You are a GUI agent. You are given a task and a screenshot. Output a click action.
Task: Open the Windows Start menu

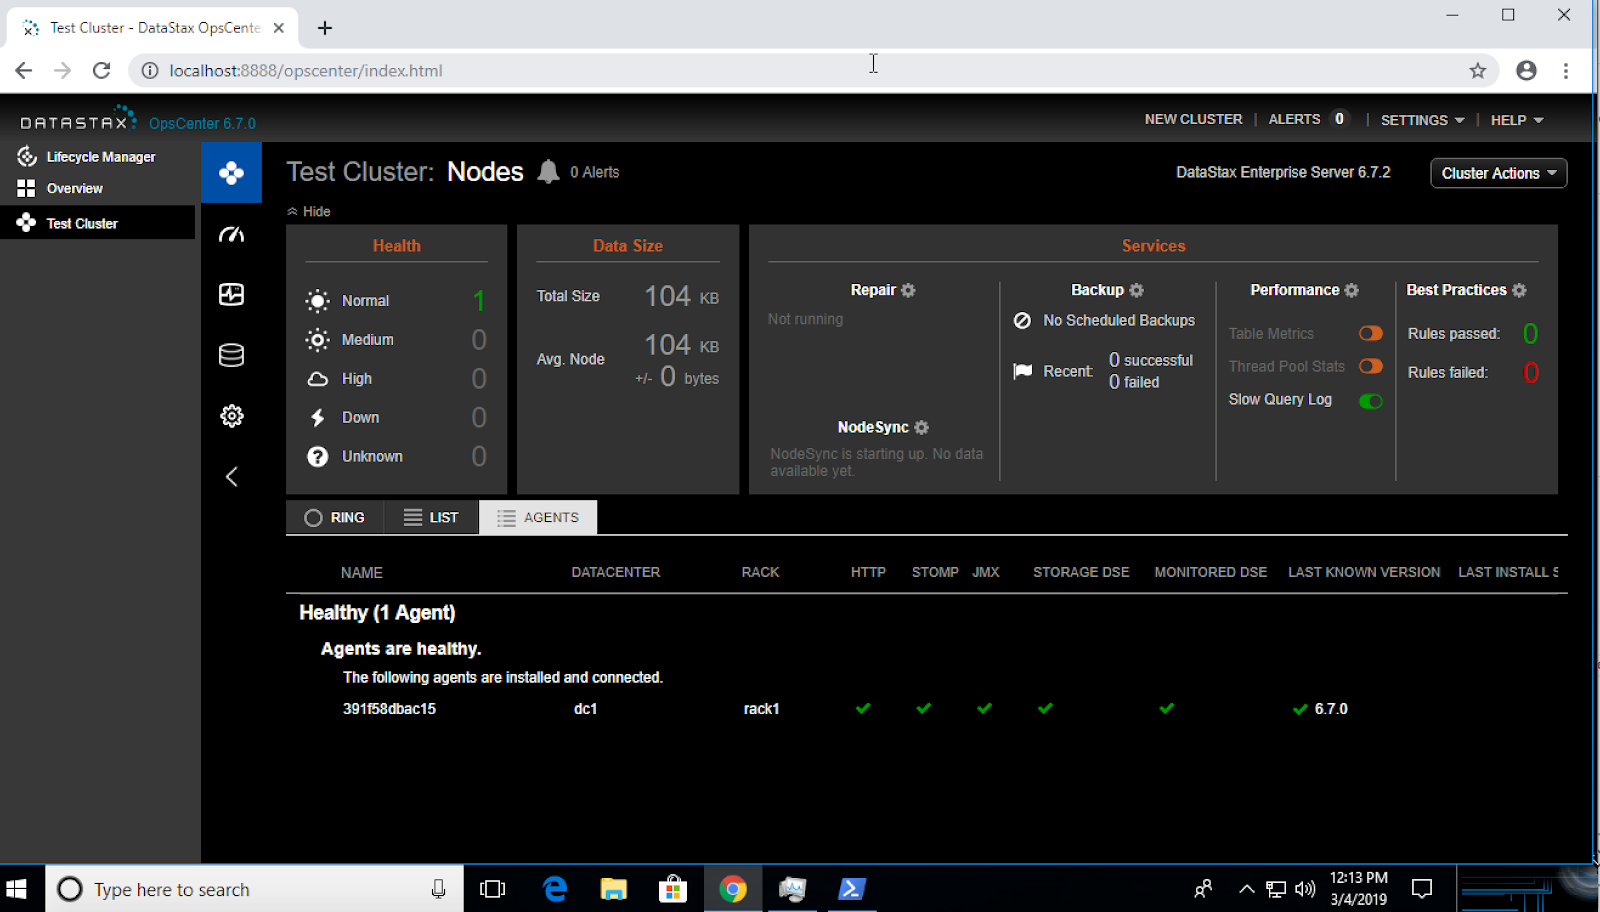pyautogui.click(x=17, y=889)
